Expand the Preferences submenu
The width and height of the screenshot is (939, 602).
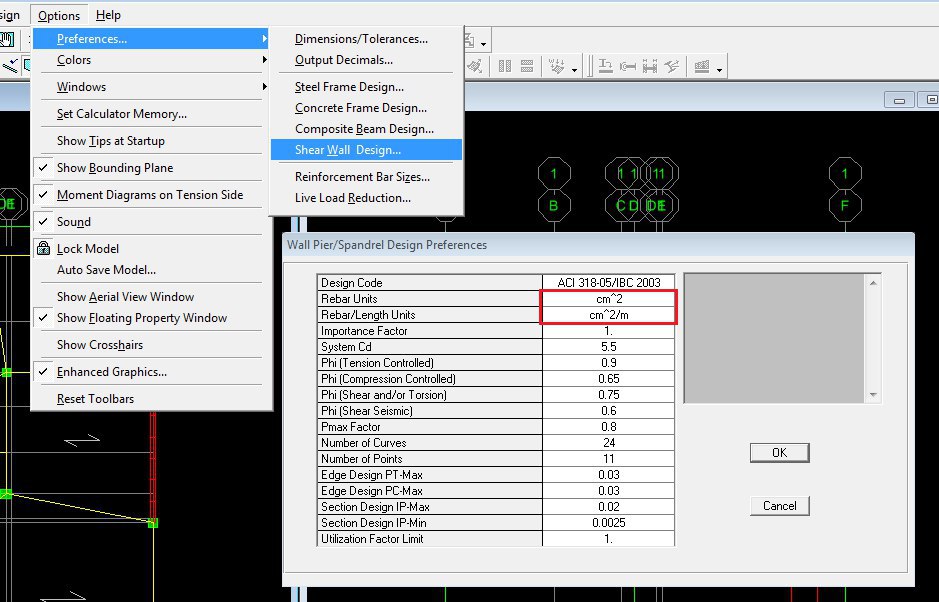pos(152,39)
